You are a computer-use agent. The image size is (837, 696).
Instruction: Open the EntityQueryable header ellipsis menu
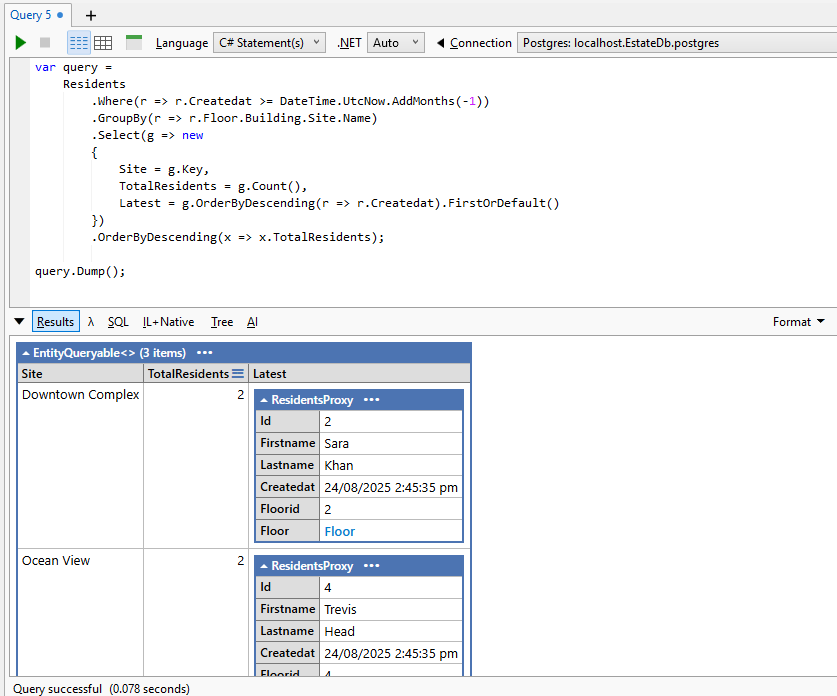tap(205, 353)
